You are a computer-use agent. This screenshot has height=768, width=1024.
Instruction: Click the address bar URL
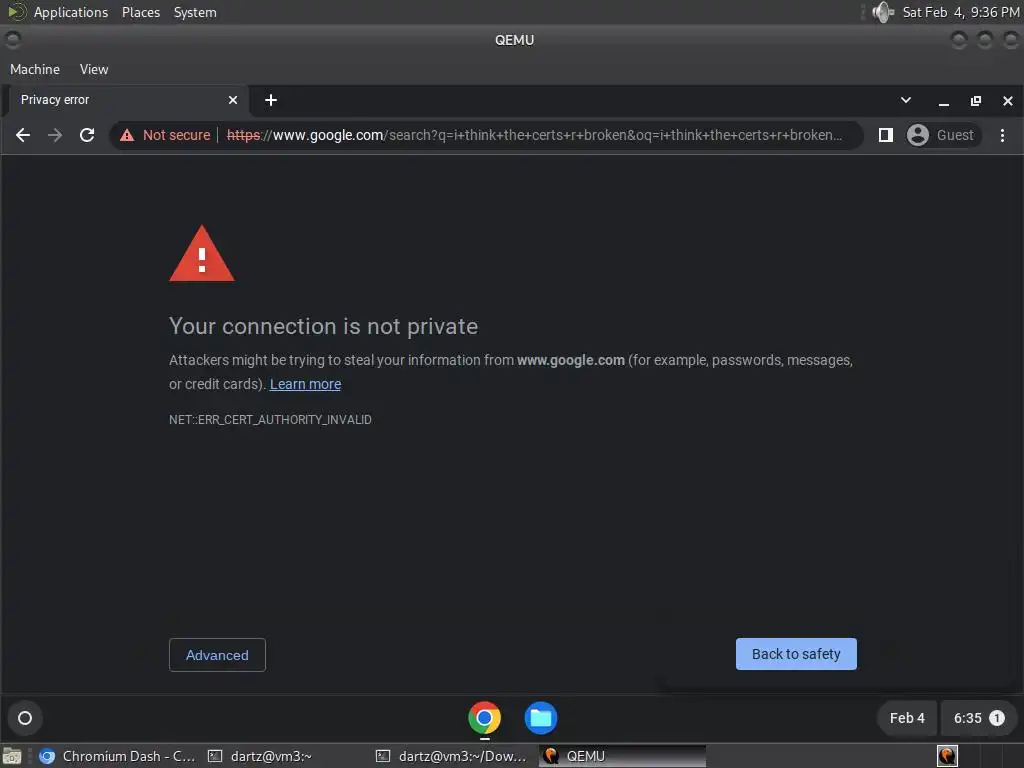(x=534, y=135)
